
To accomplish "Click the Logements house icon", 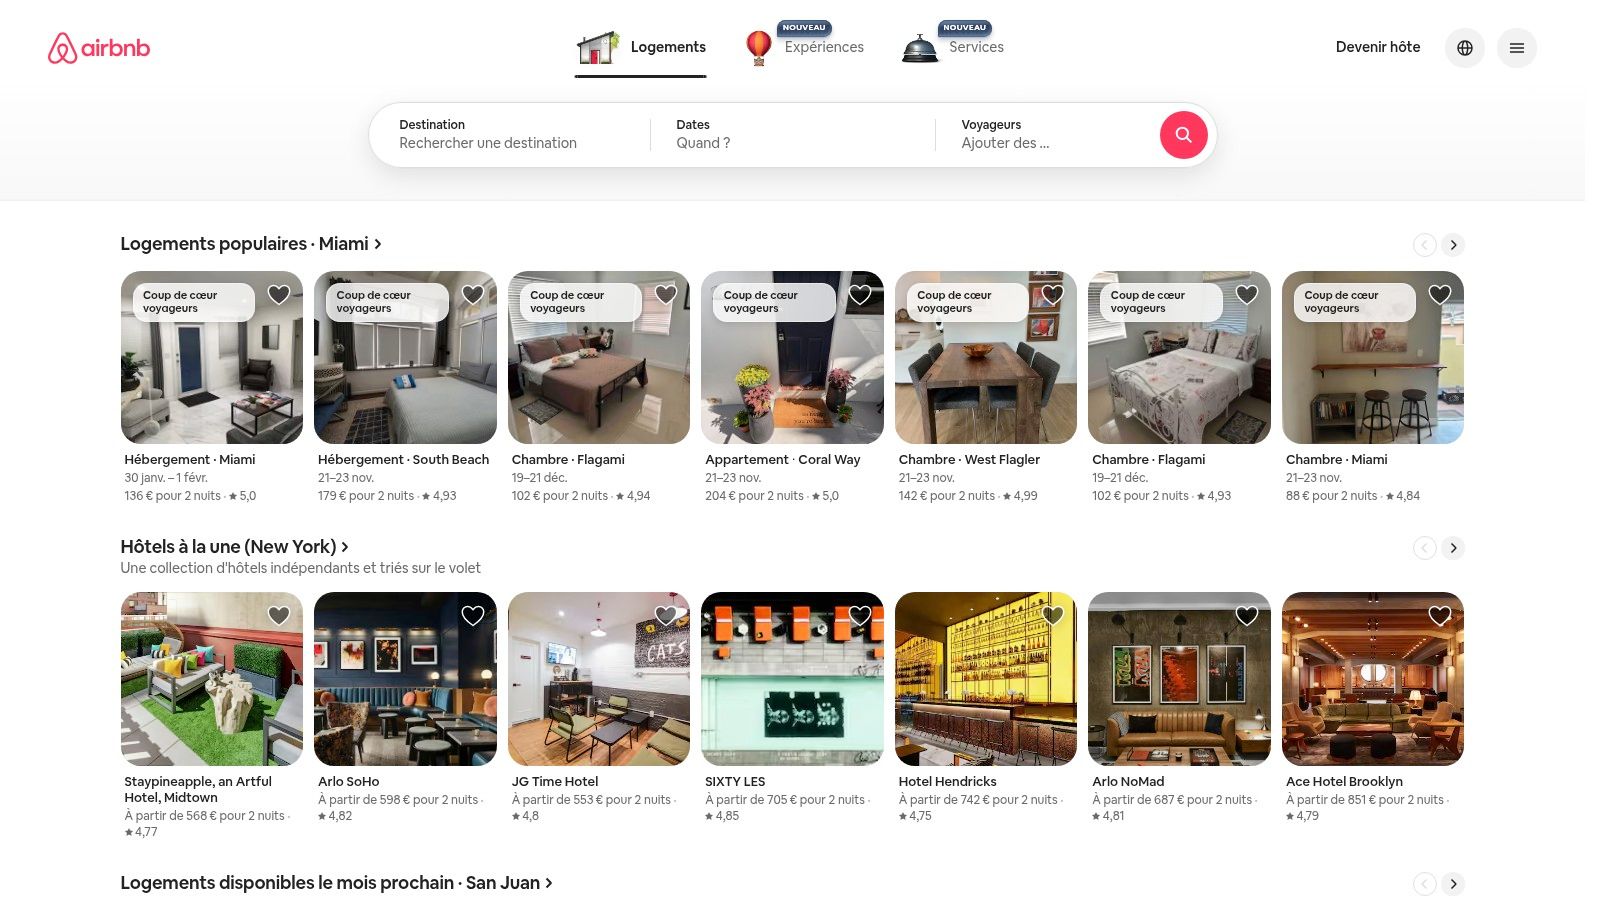I will click(x=598, y=47).
